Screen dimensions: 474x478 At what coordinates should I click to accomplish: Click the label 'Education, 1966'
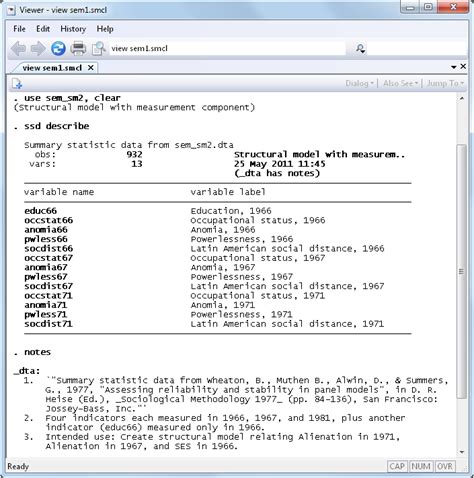231,211
